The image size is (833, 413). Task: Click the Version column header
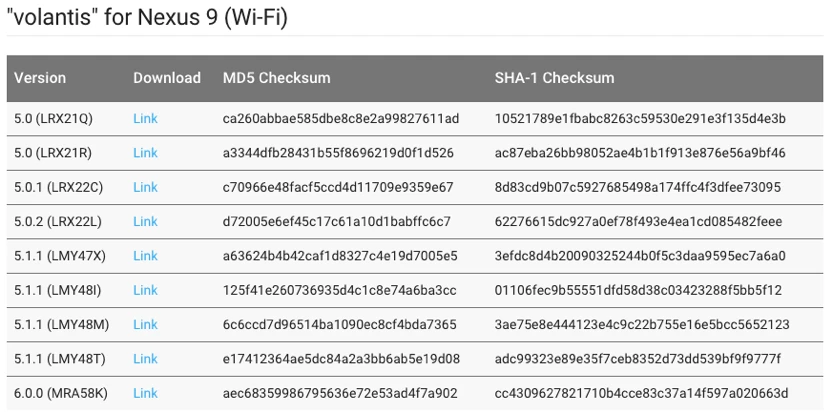40,78
